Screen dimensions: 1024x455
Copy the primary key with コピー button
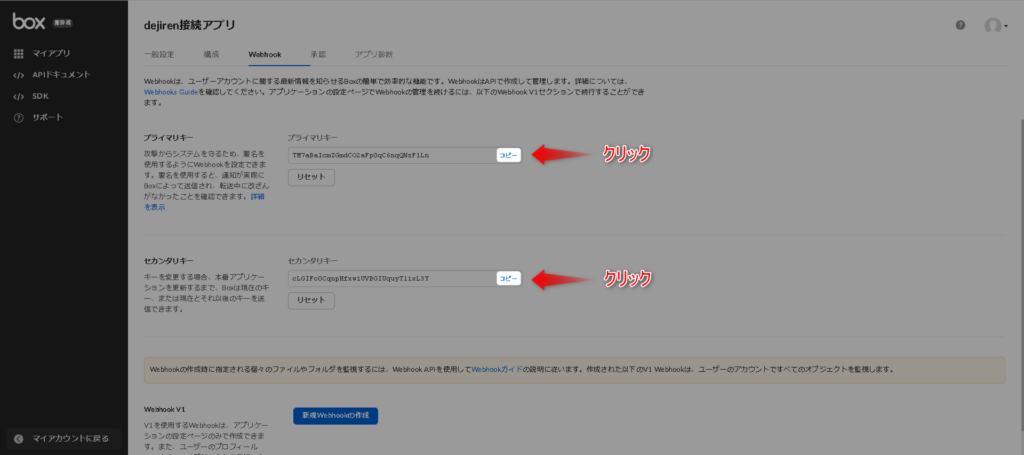click(x=509, y=155)
